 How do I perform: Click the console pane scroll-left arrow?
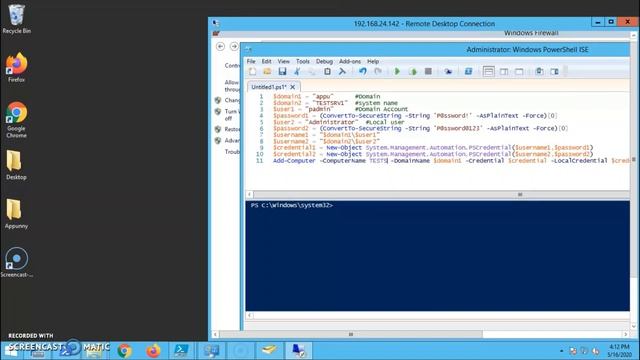(249, 315)
